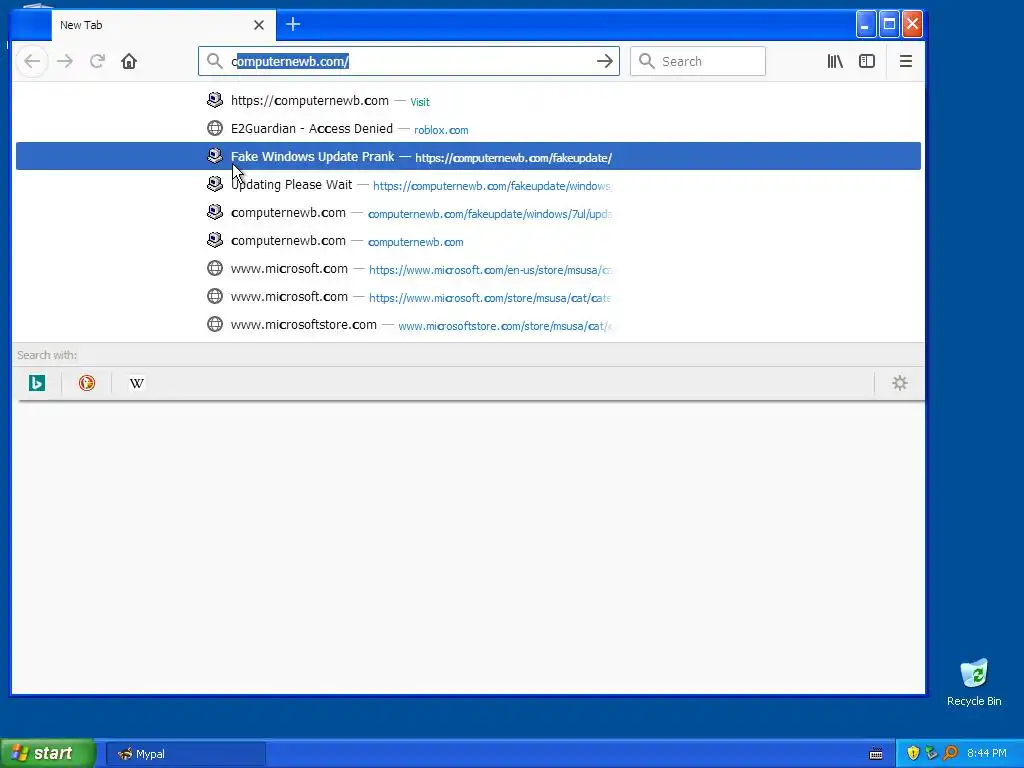The width and height of the screenshot is (1024, 768).
Task: Search with Wikipedia engine icon
Action: click(136, 383)
